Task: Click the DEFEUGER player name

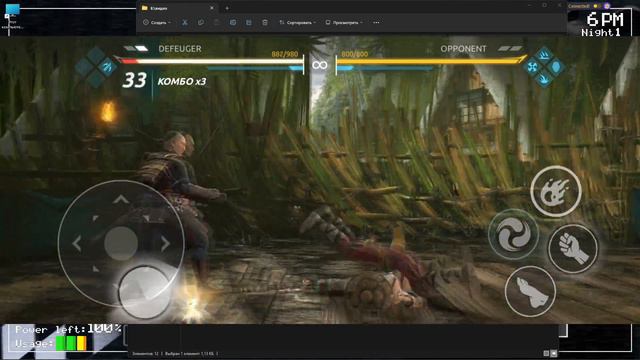Action: pyautogui.click(x=180, y=49)
